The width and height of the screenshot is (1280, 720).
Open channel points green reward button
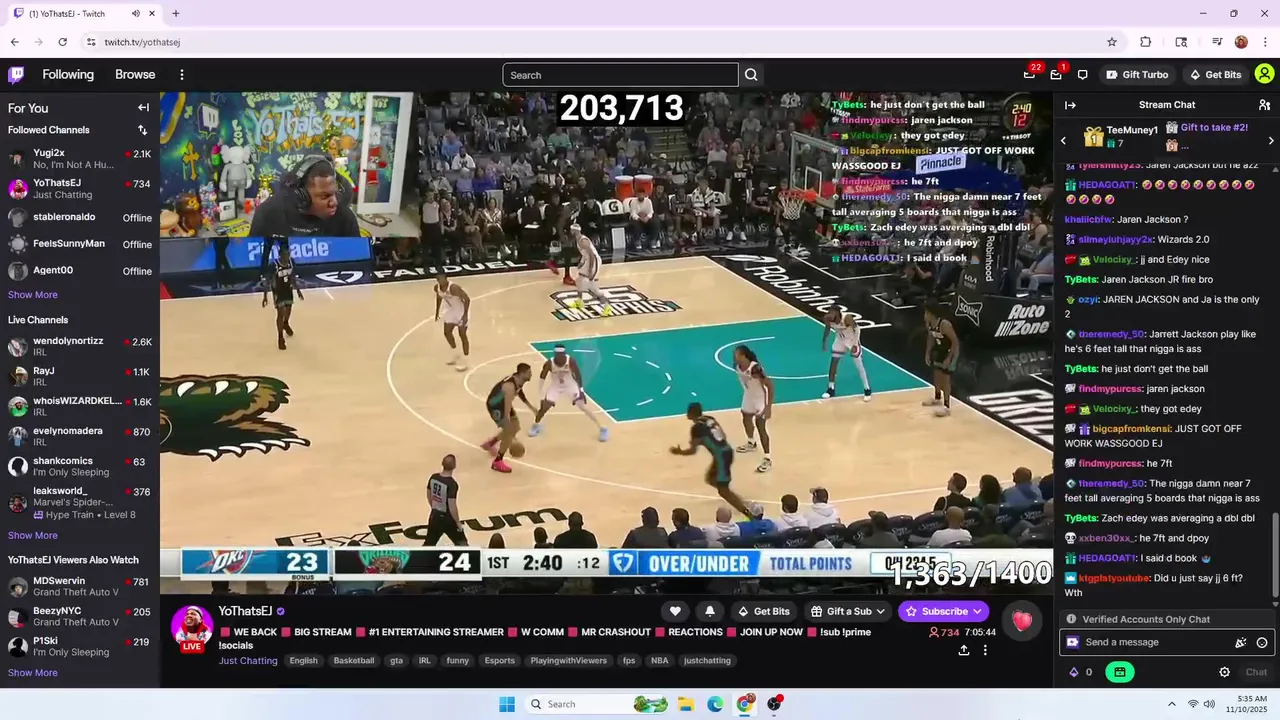[1119, 672]
